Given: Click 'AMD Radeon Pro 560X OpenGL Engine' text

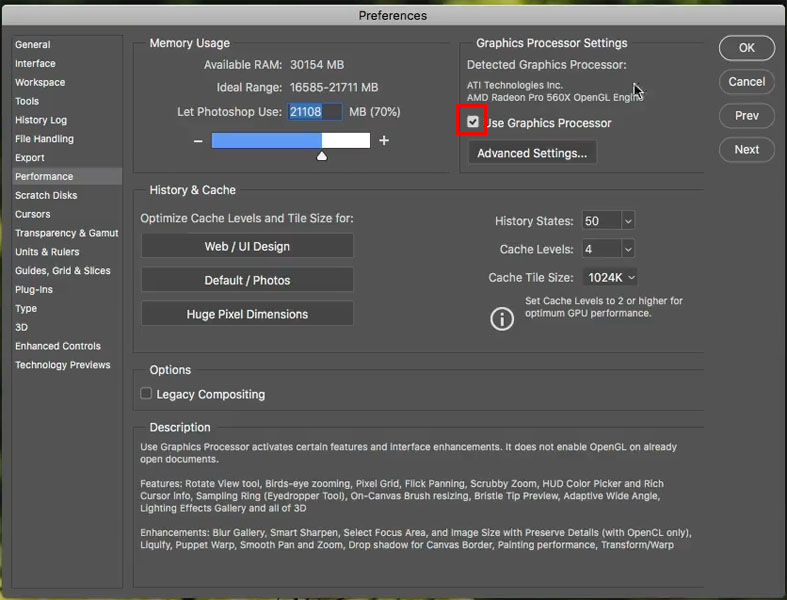Looking at the screenshot, I should pos(555,97).
